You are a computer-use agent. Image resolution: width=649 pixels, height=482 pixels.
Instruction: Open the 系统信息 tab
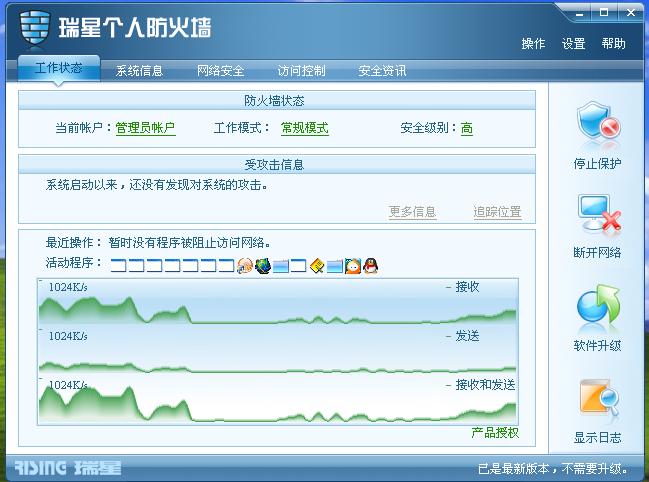pos(139,71)
